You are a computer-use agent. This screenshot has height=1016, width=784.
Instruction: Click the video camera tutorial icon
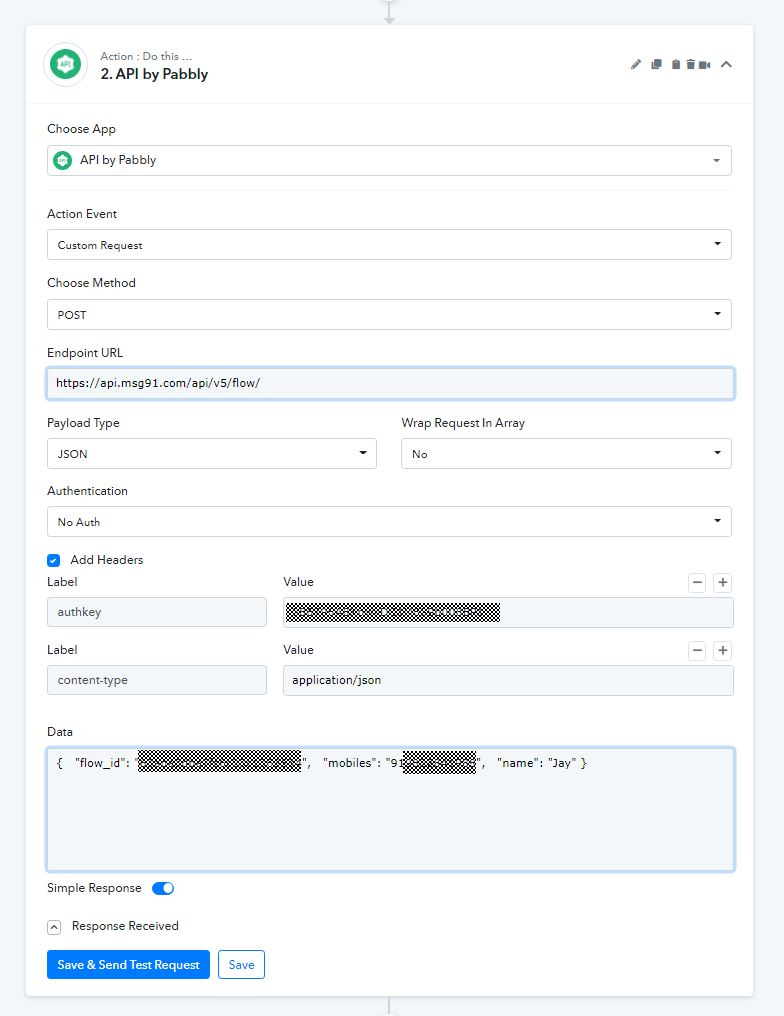coord(704,65)
